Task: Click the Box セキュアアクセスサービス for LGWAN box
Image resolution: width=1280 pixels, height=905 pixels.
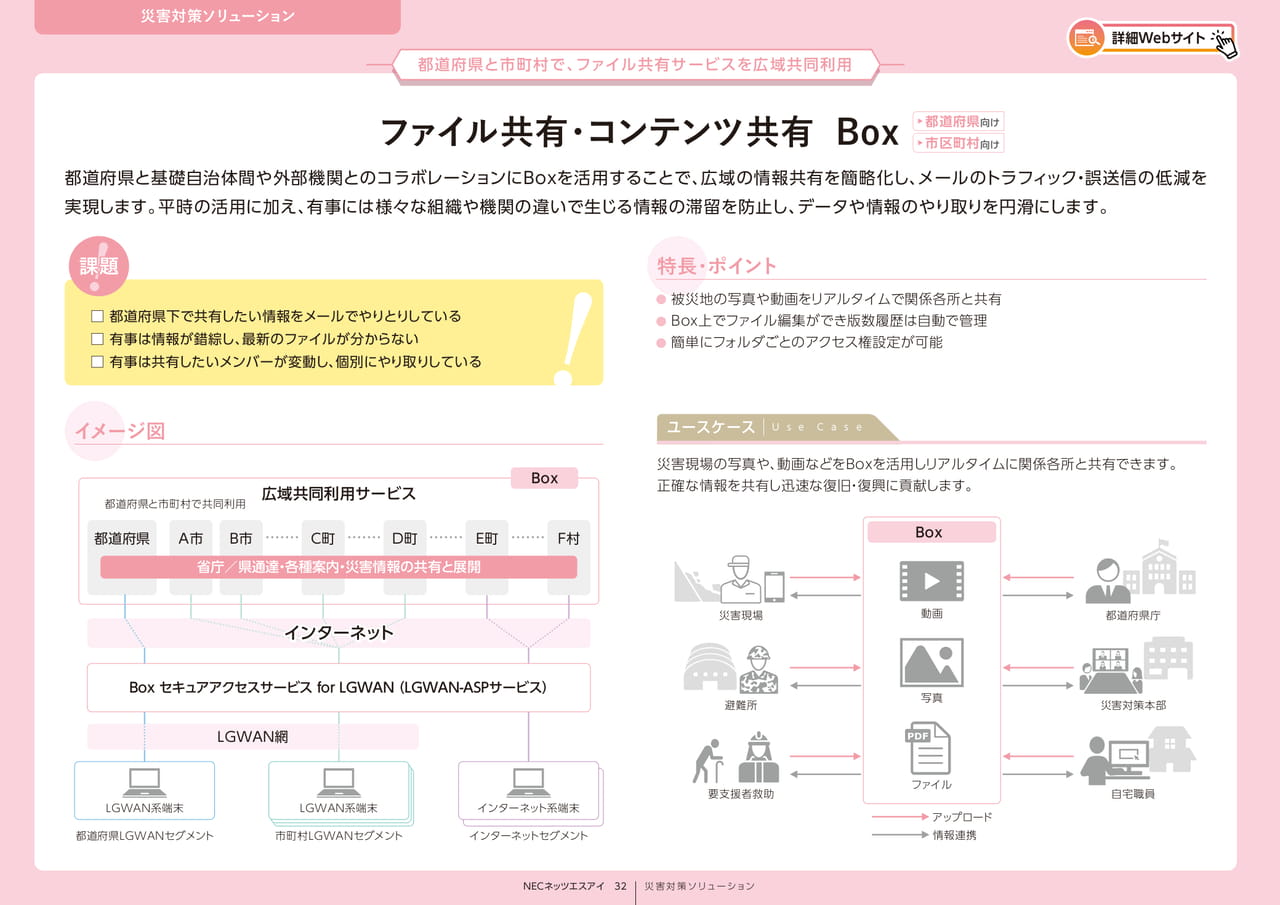Action: click(x=339, y=688)
